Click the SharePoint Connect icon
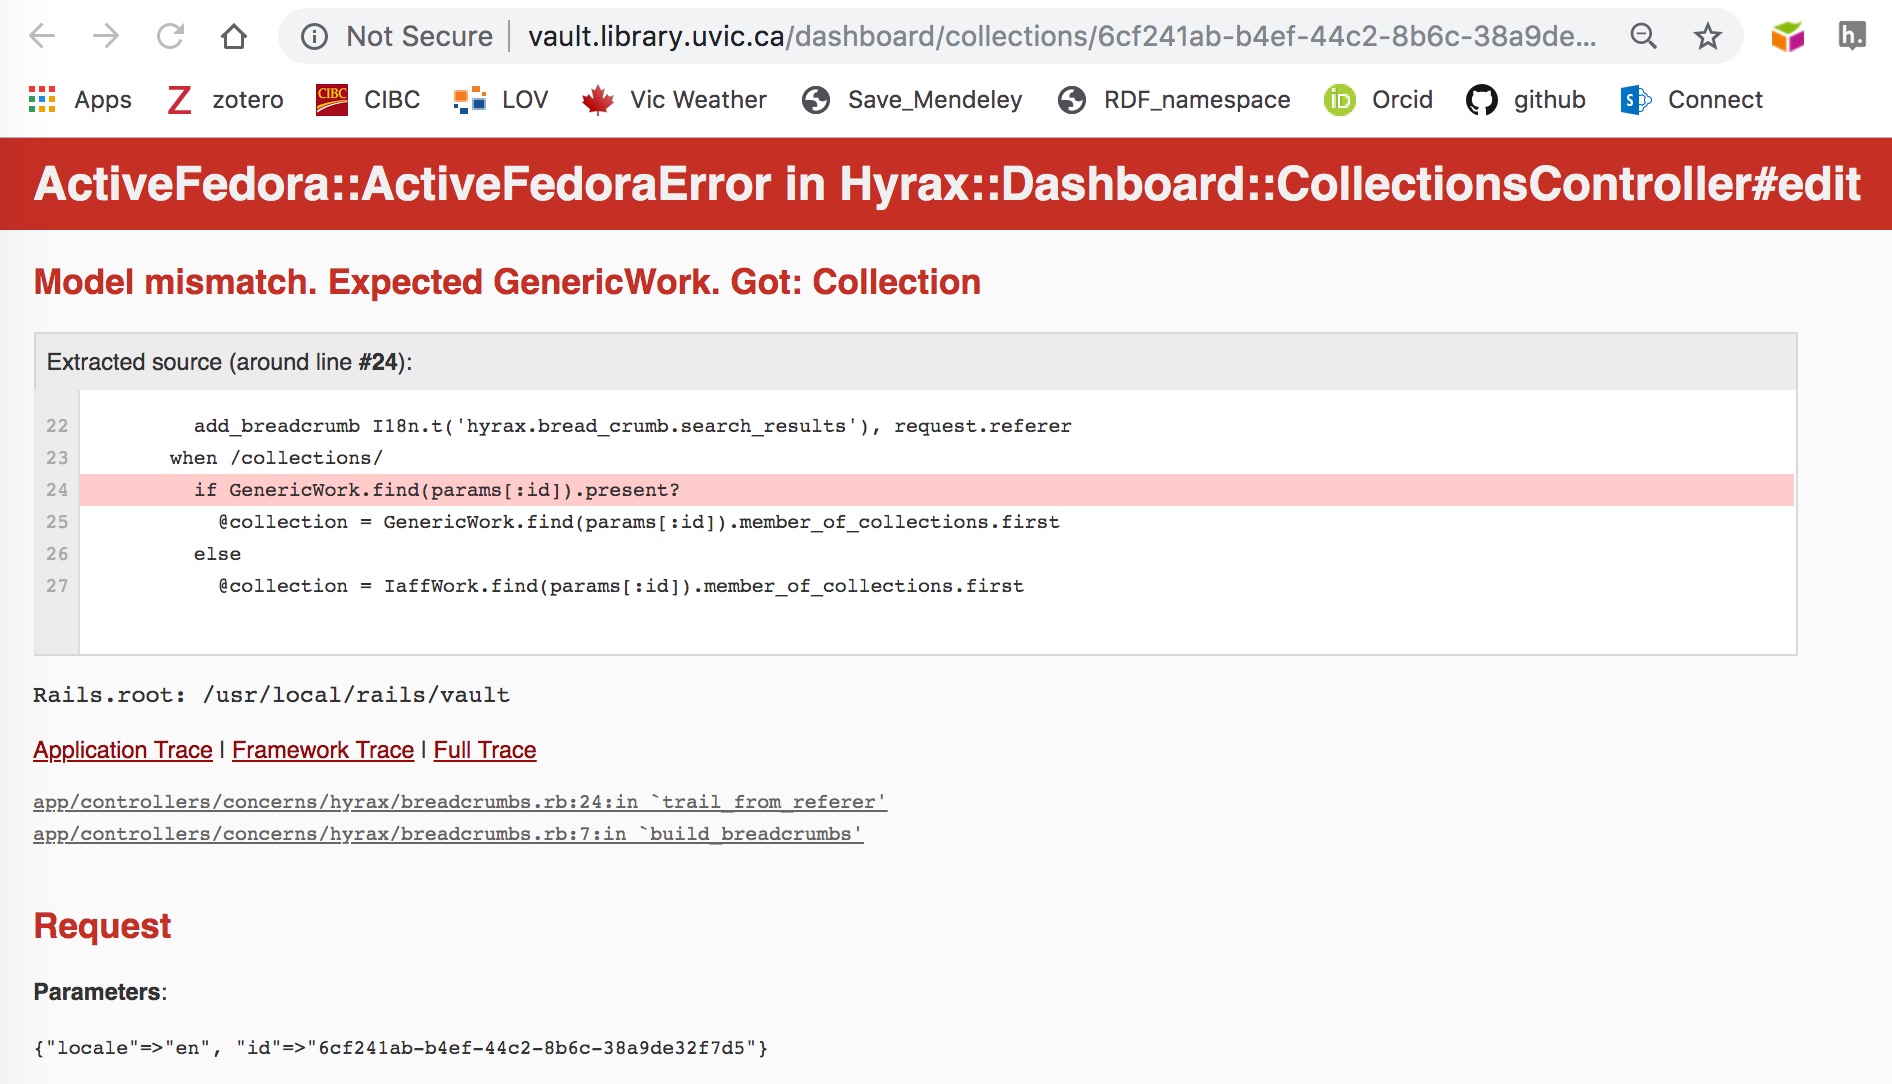This screenshot has height=1084, width=1892. [1636, 100]
